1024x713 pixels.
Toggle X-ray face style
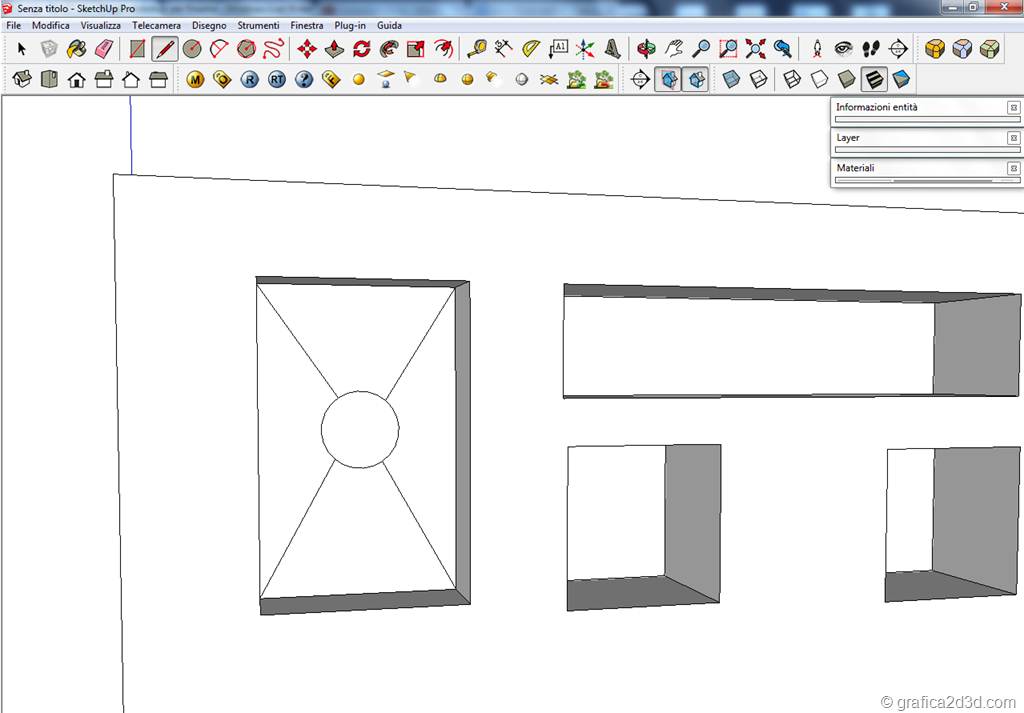(731, 79)
